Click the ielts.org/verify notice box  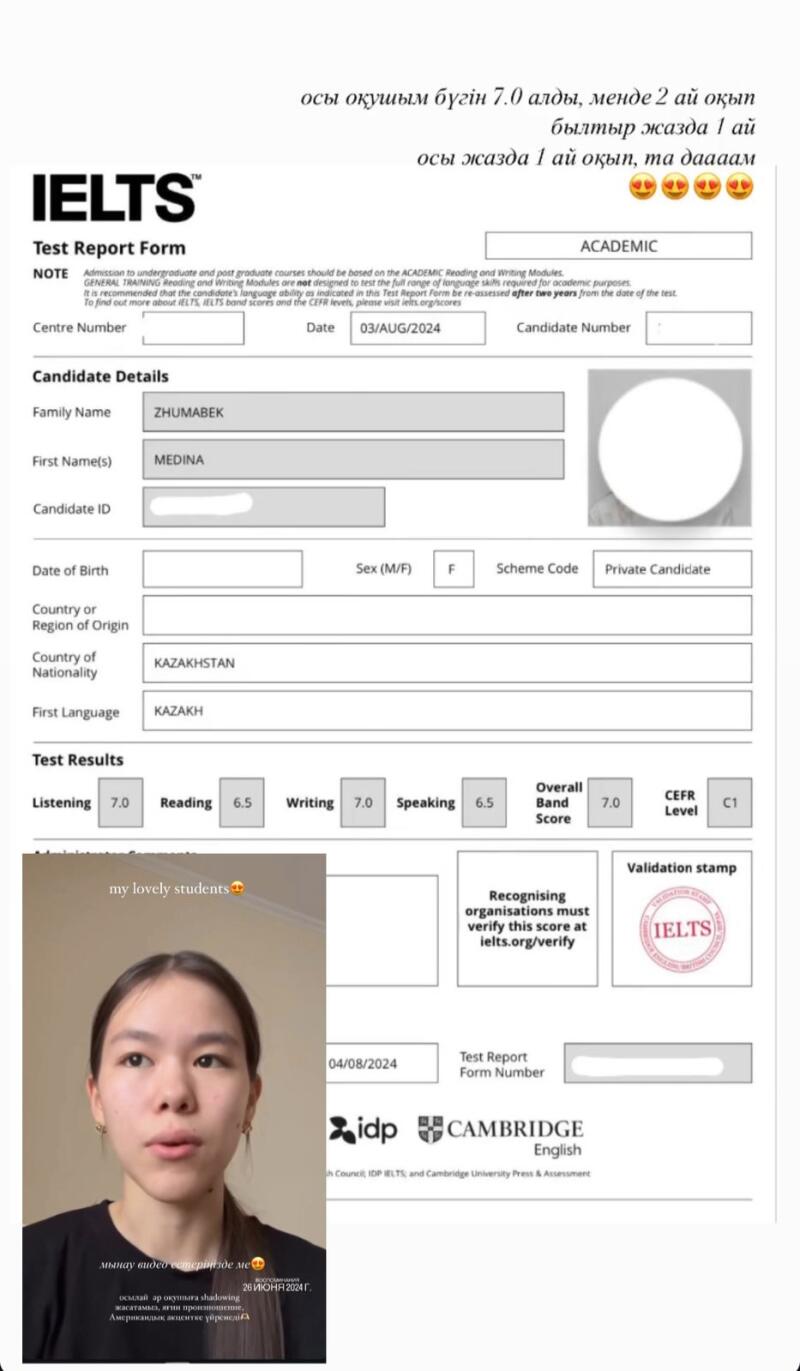pyautogui.click(x=527, y=919)
